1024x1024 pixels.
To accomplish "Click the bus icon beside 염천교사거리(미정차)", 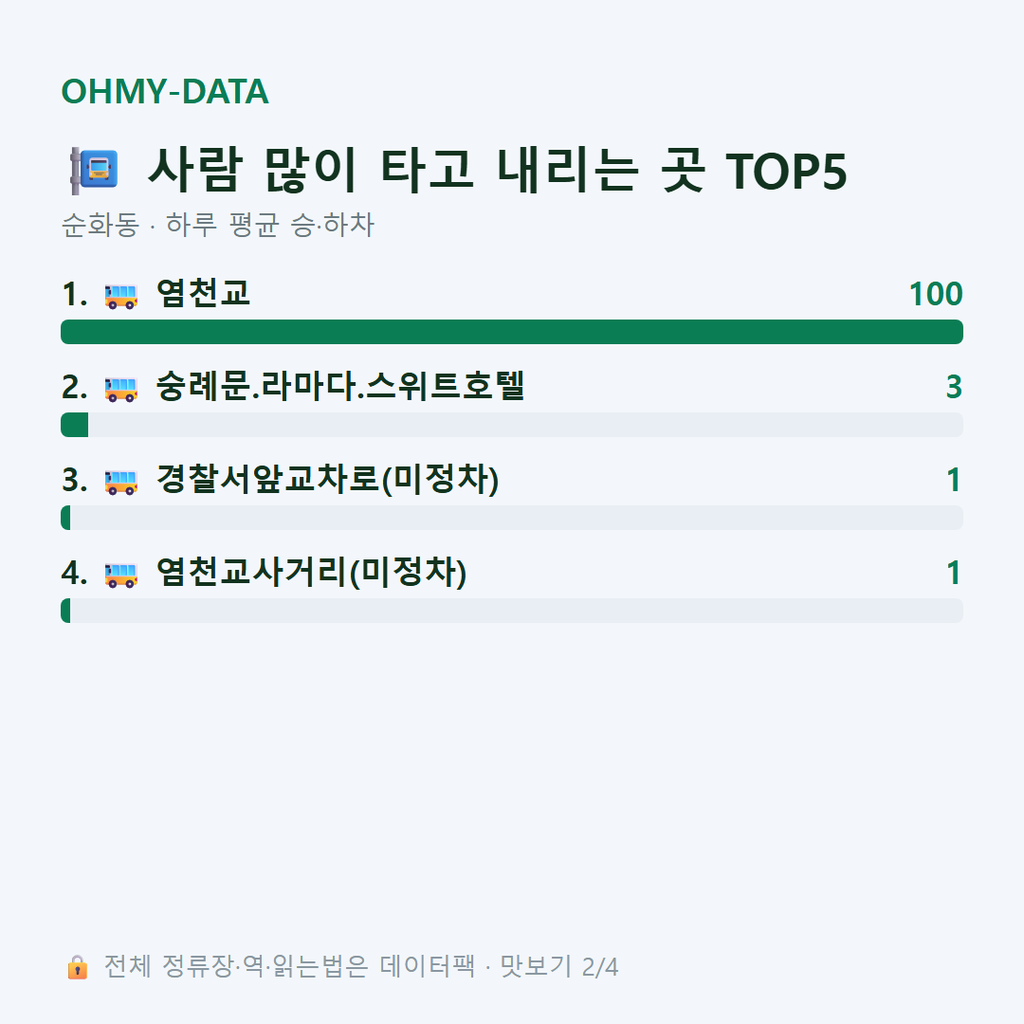I will (121, 575).
